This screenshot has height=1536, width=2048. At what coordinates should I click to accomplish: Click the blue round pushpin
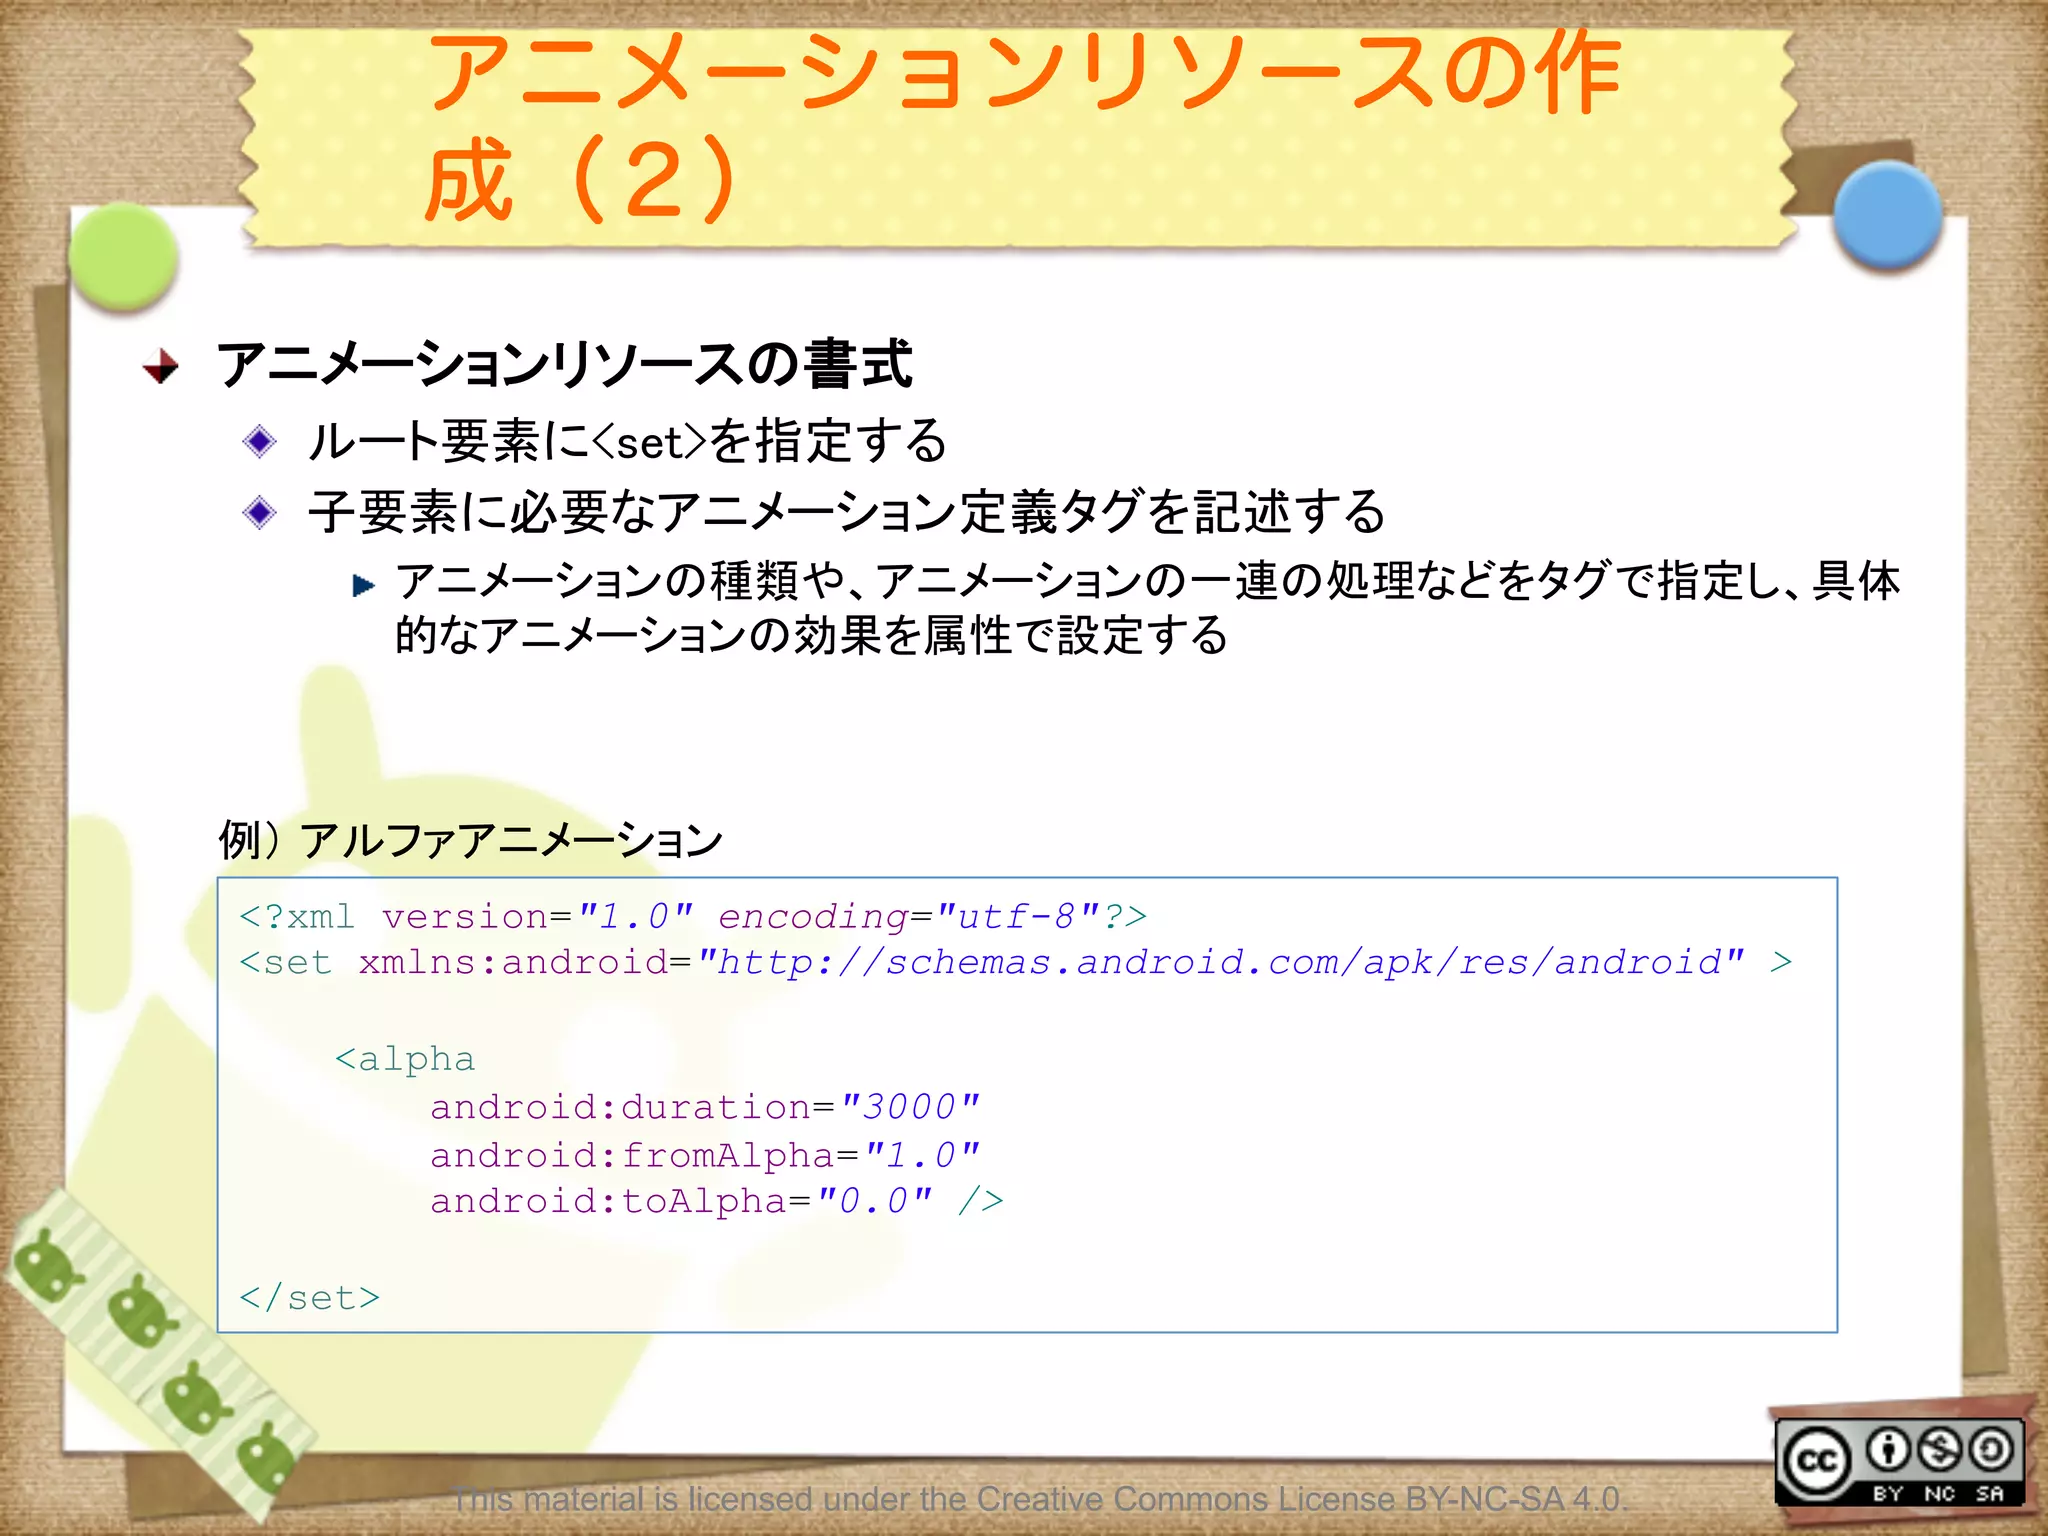1887,214
